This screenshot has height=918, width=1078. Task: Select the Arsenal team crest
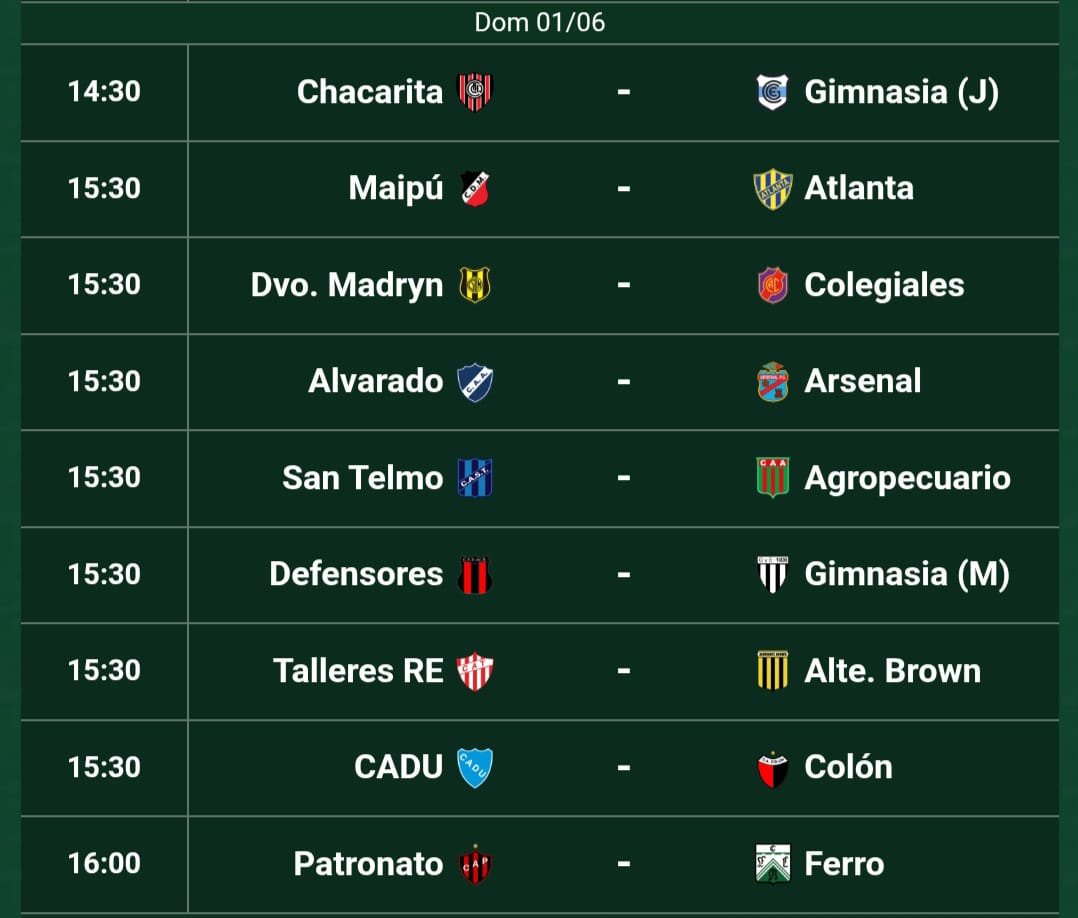773,382
